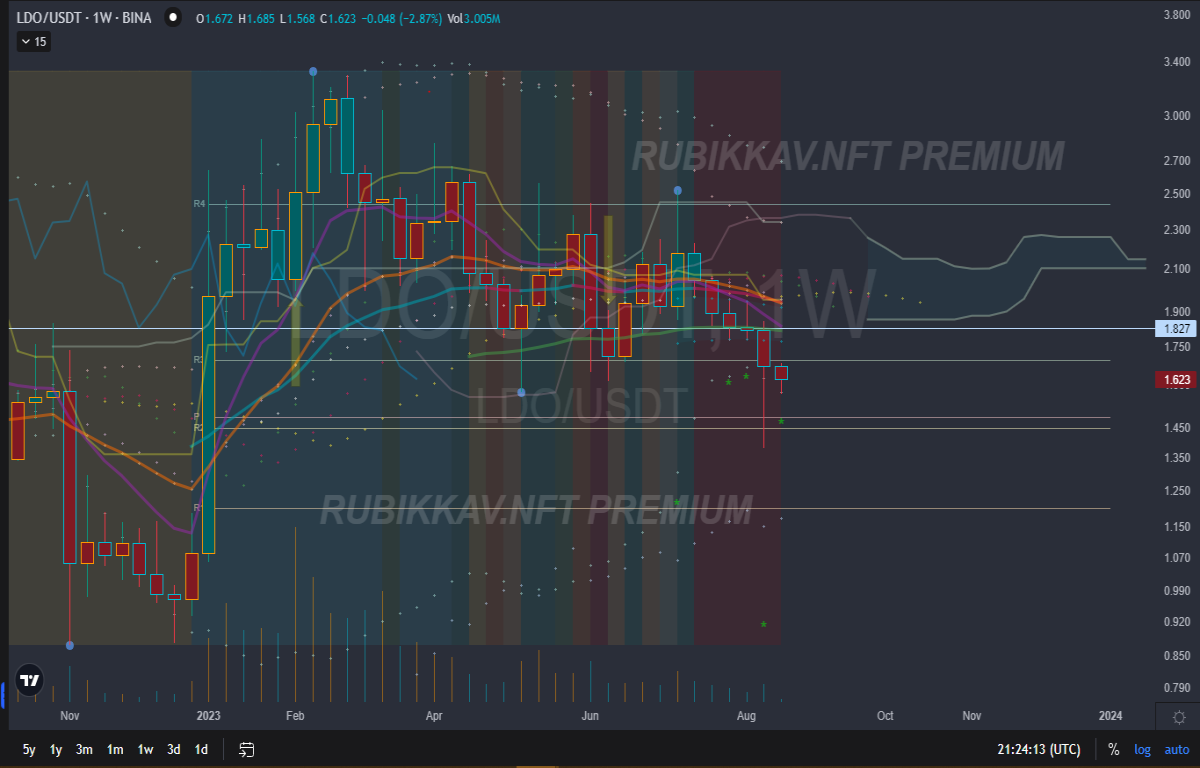
Task: Click the Oct label on time axis
Action: point(885,716)
